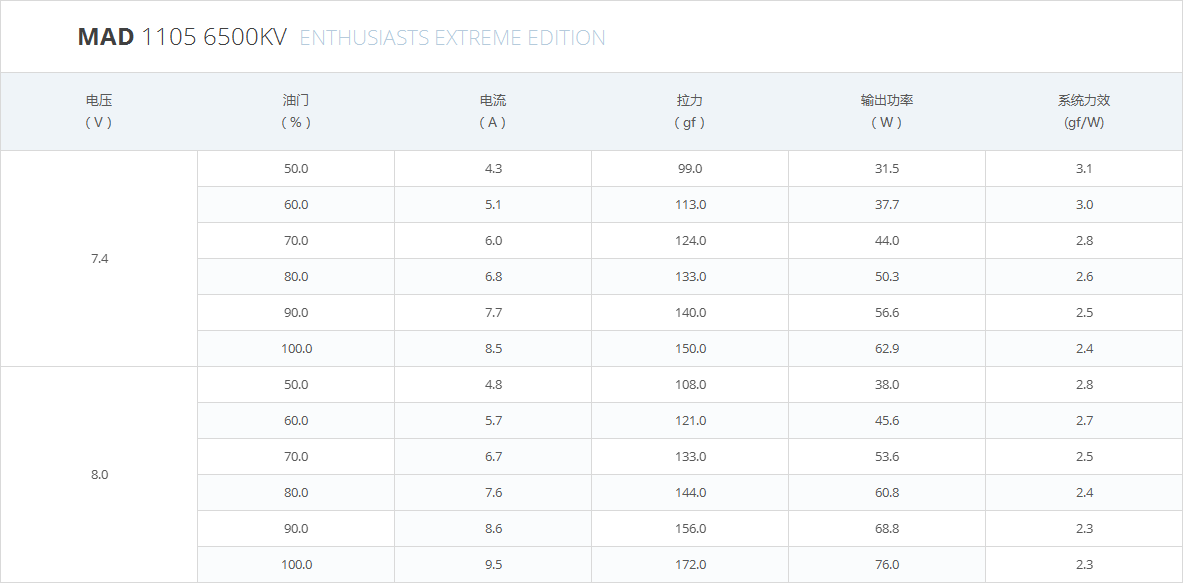Select the 输出功率 (W) column header
The image size is (1183, 583).
coord(886,112)
